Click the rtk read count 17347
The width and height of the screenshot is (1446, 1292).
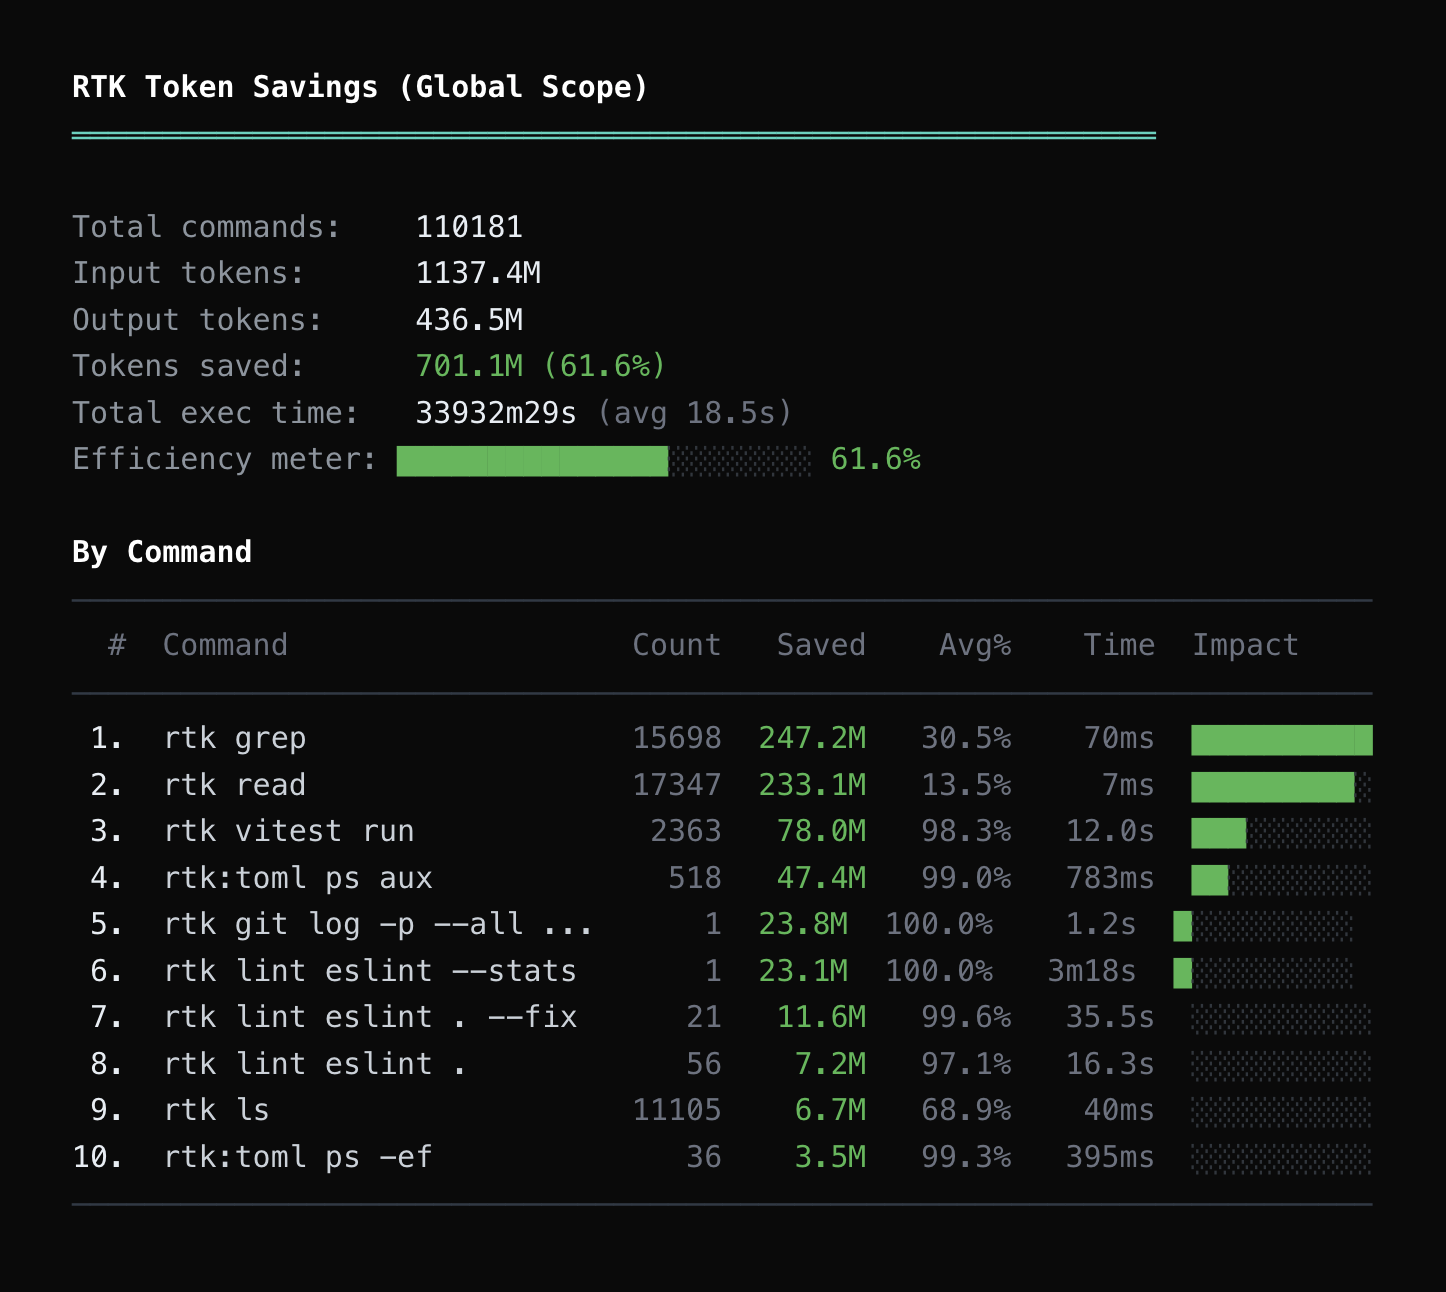click(677, 785)
